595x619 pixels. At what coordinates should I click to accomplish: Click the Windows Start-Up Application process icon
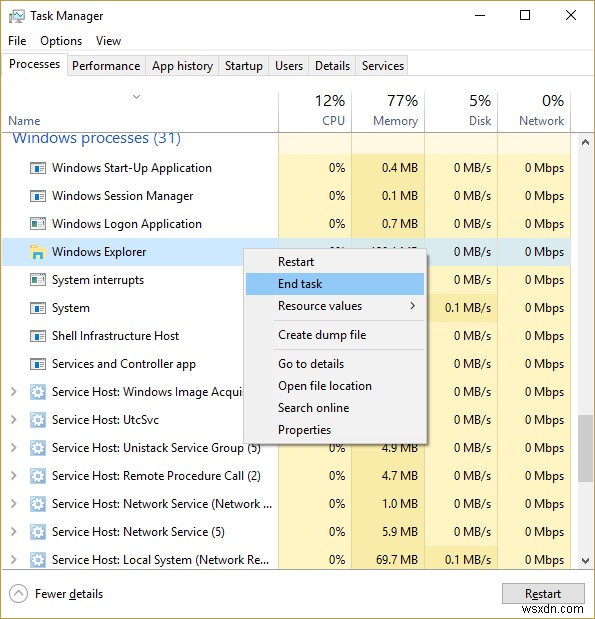38,168
